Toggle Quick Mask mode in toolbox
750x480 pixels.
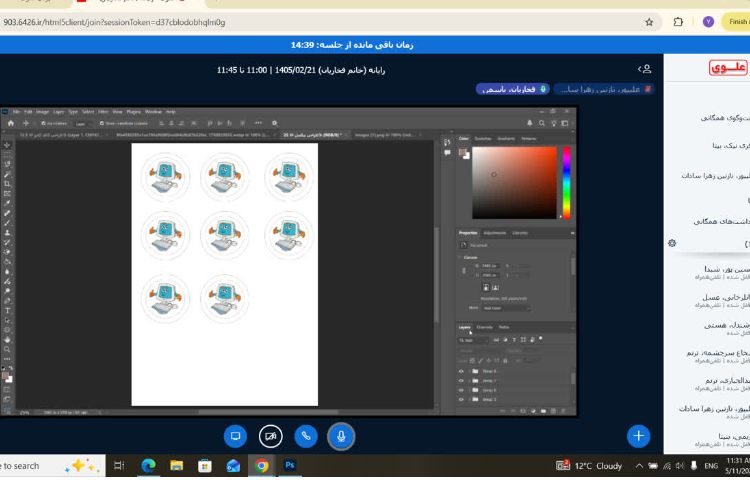(7, 390)
